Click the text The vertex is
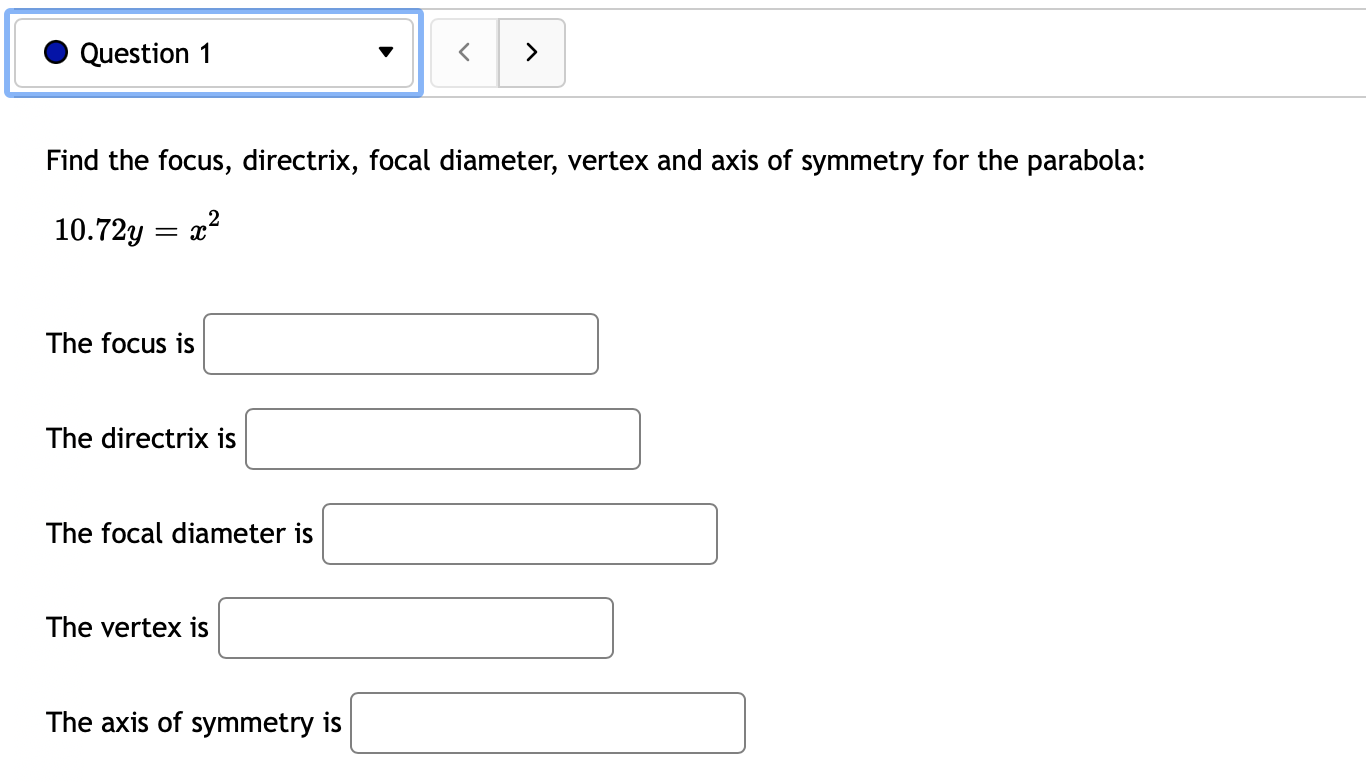Image resolution: width=1366 pixels, height=782 pixels. pyautogui.click(x=126, y=627)
